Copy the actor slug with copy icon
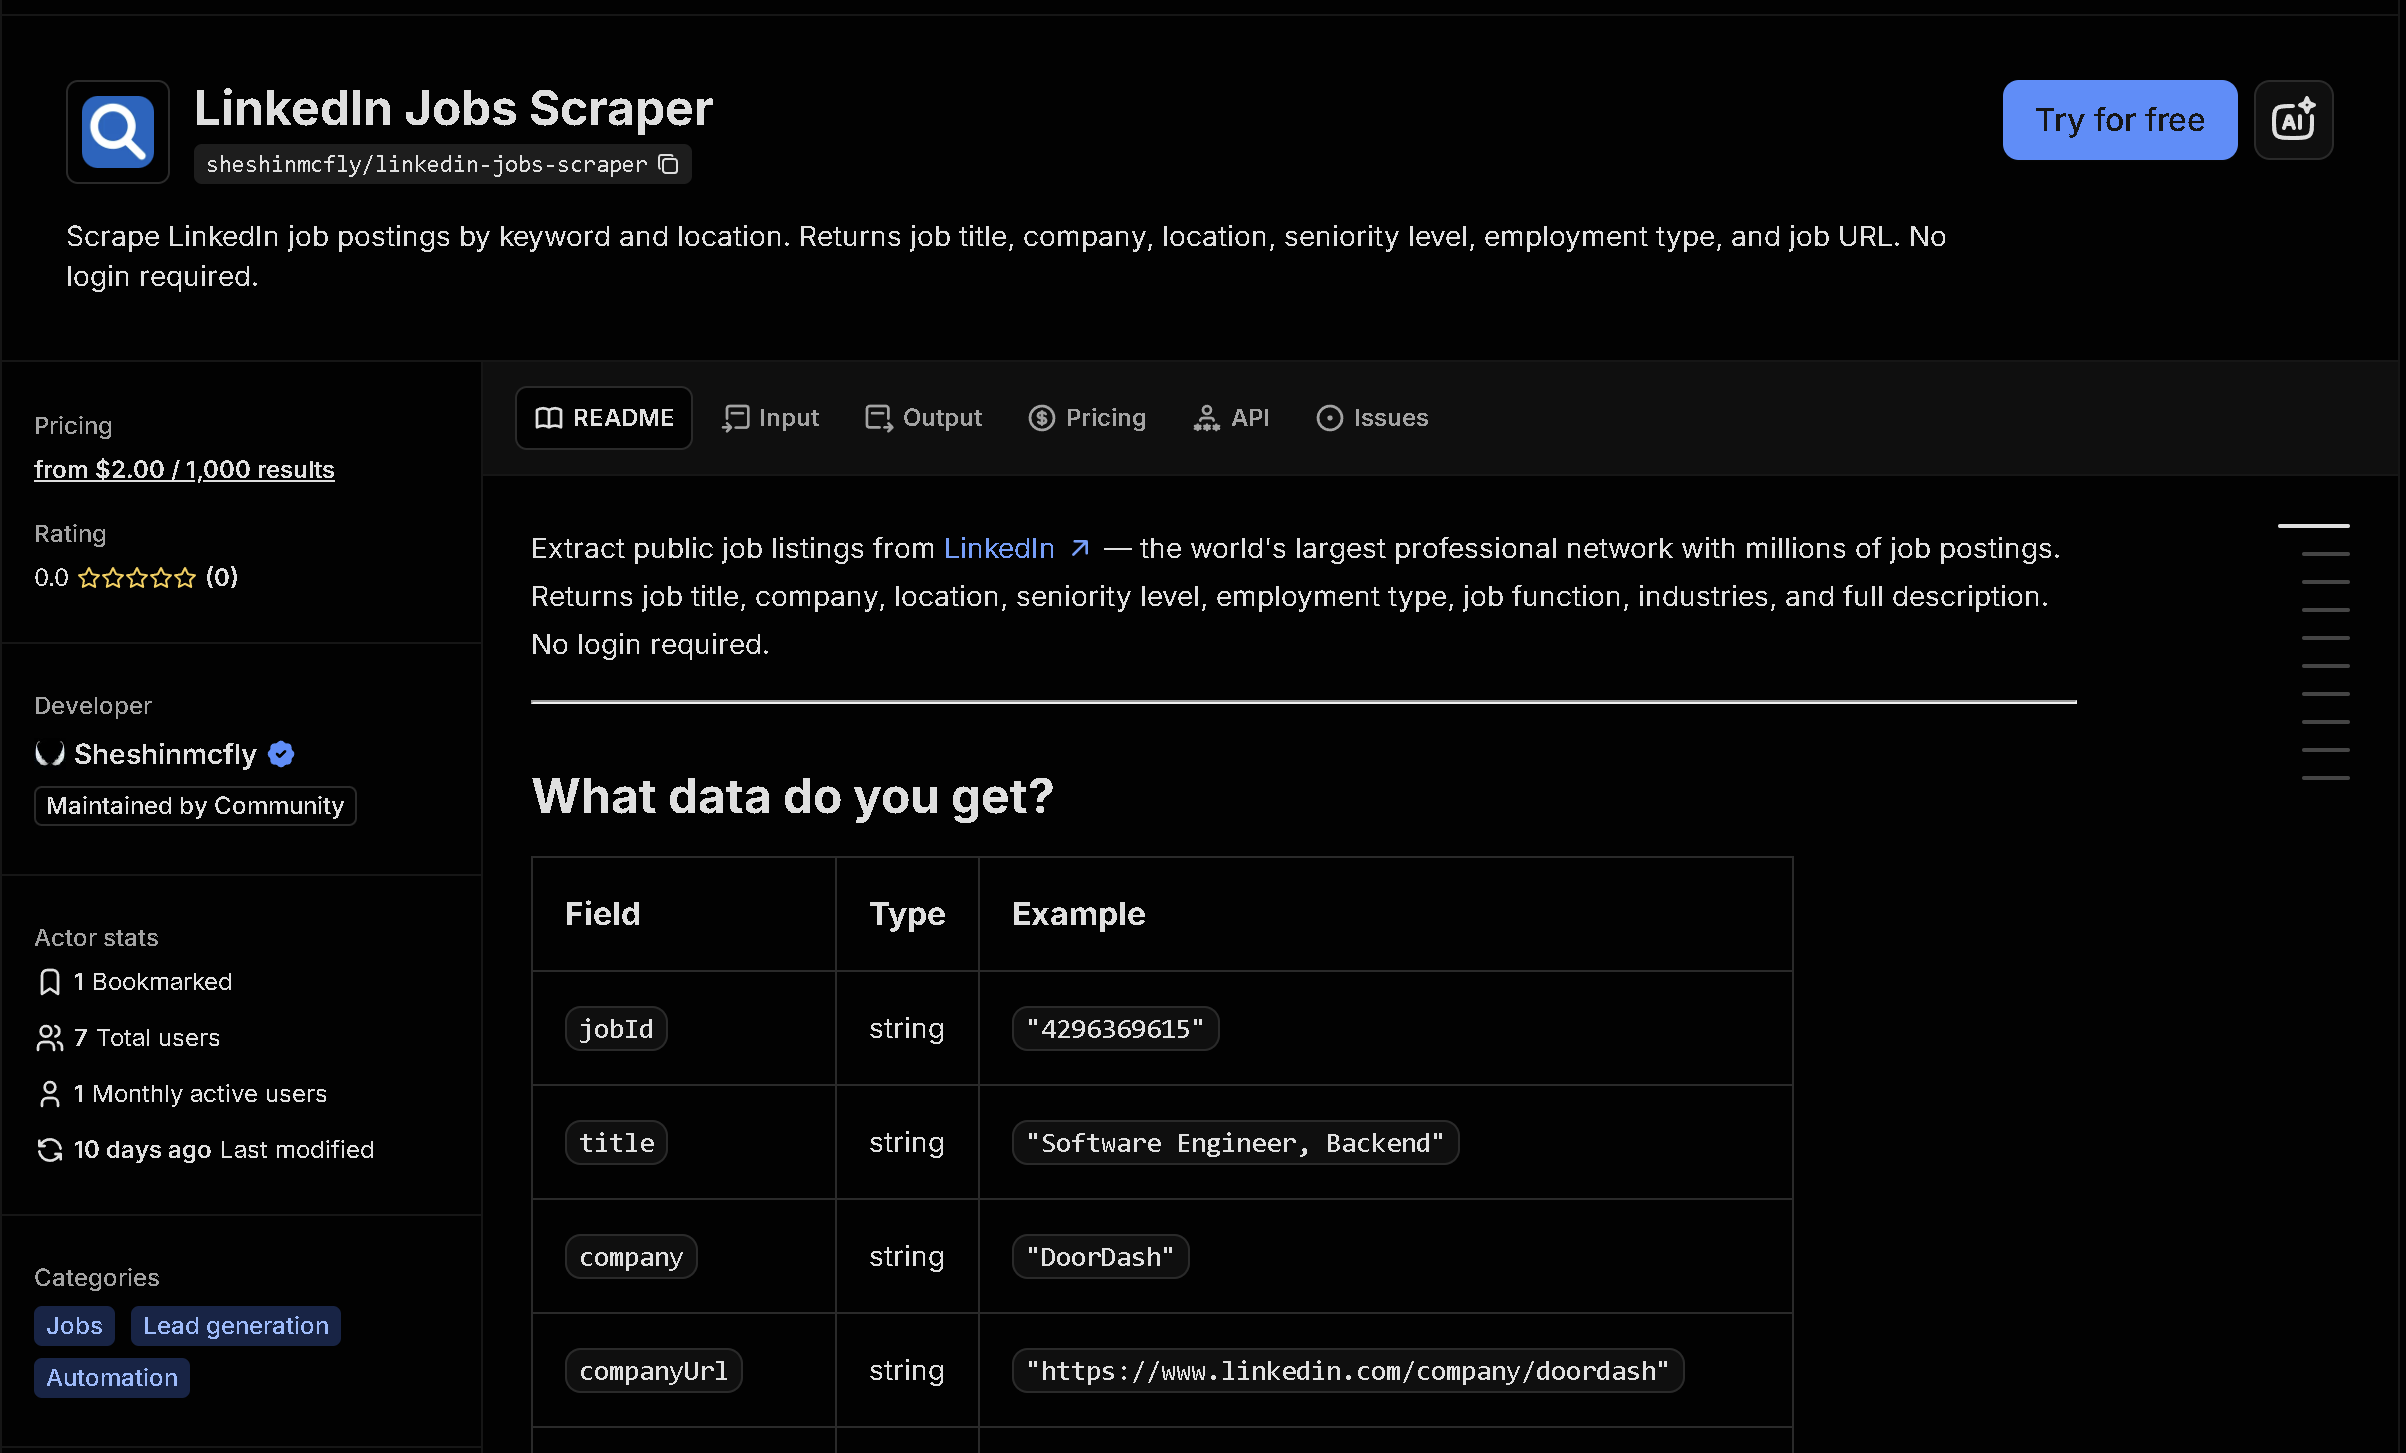The image size is (2406, 1453). (669, 164)
